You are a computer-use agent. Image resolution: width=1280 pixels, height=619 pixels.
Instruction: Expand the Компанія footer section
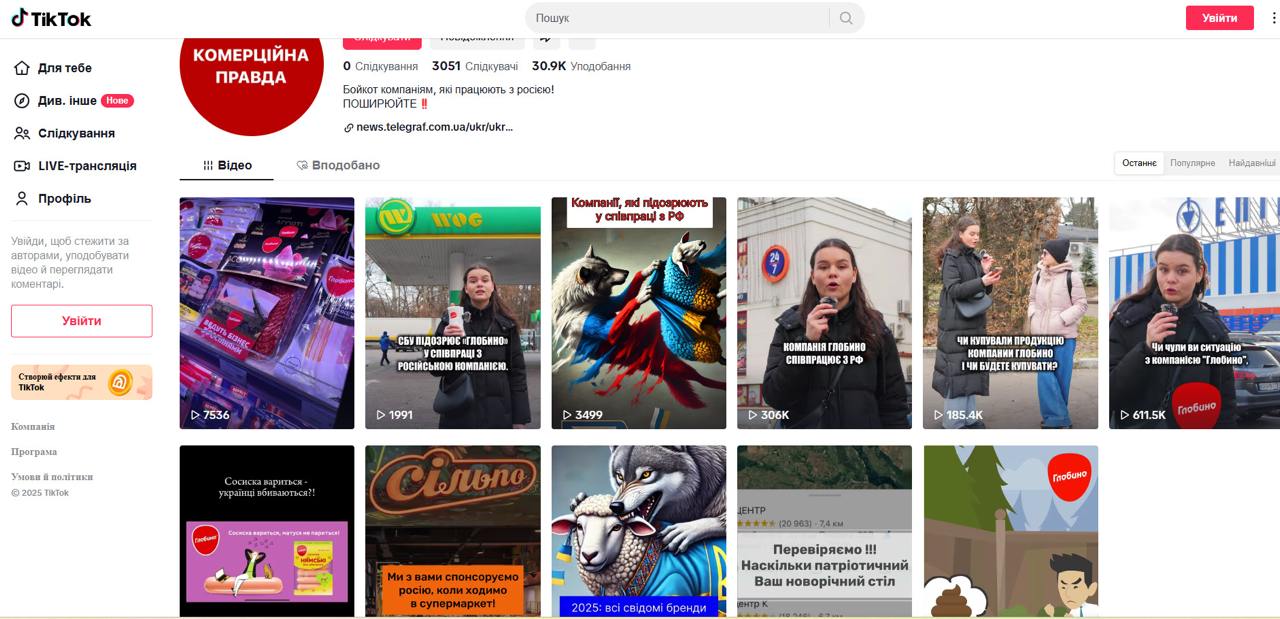click(33, 426)
